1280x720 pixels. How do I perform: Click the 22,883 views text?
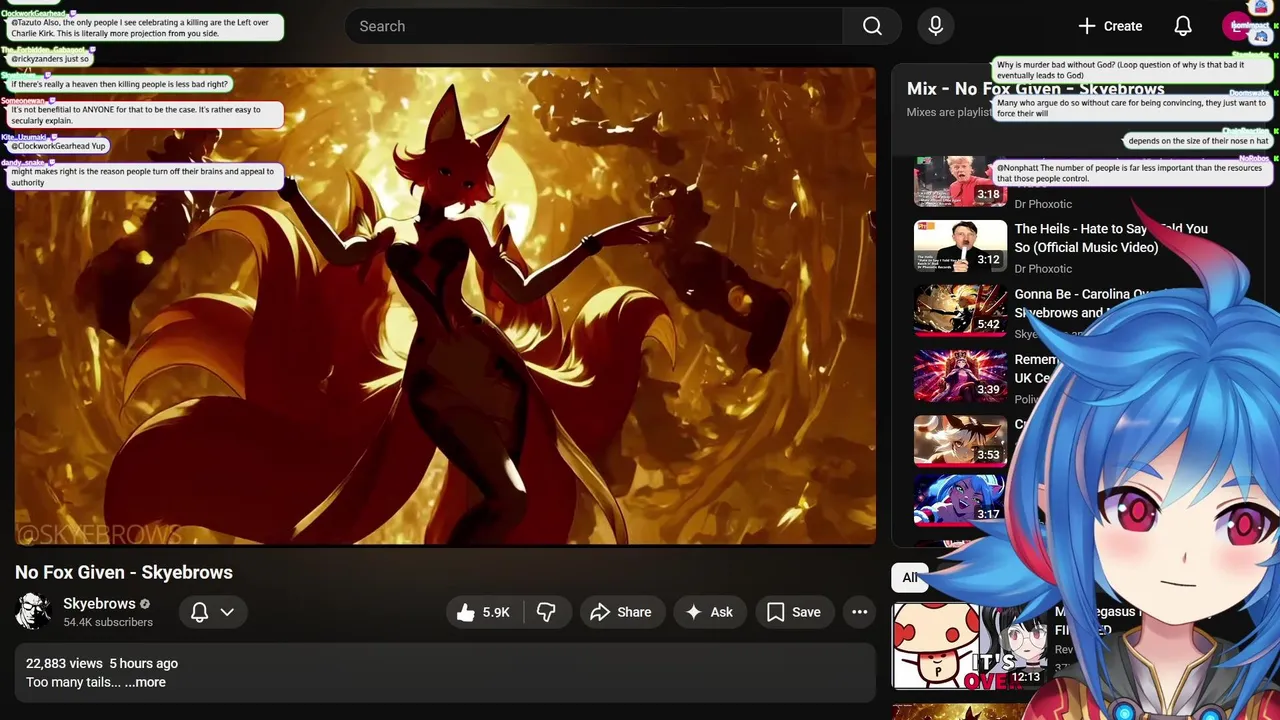click(64, 663)
